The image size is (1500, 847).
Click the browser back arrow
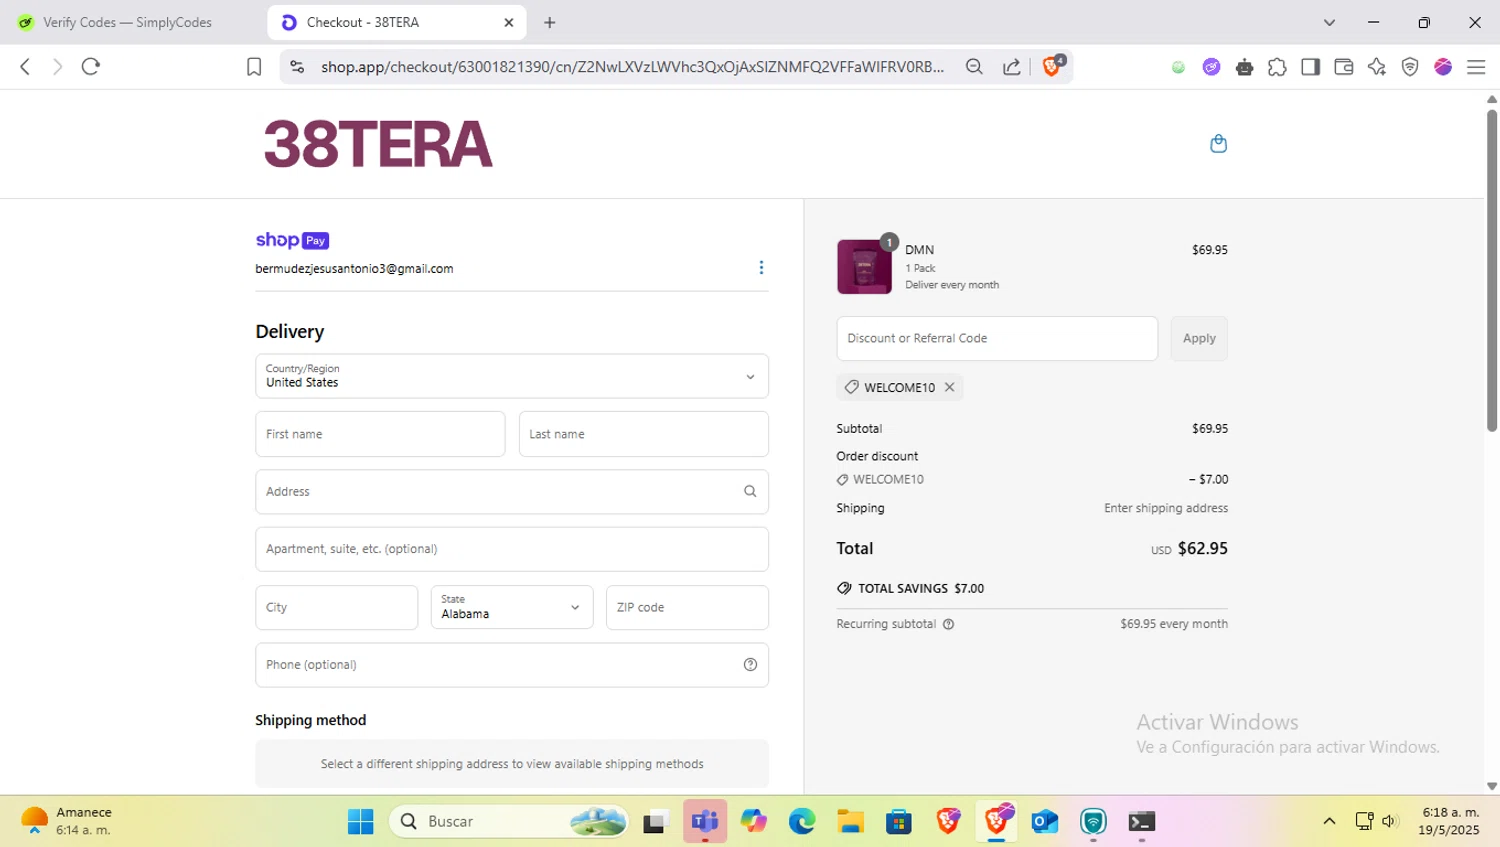coord(25,67)
